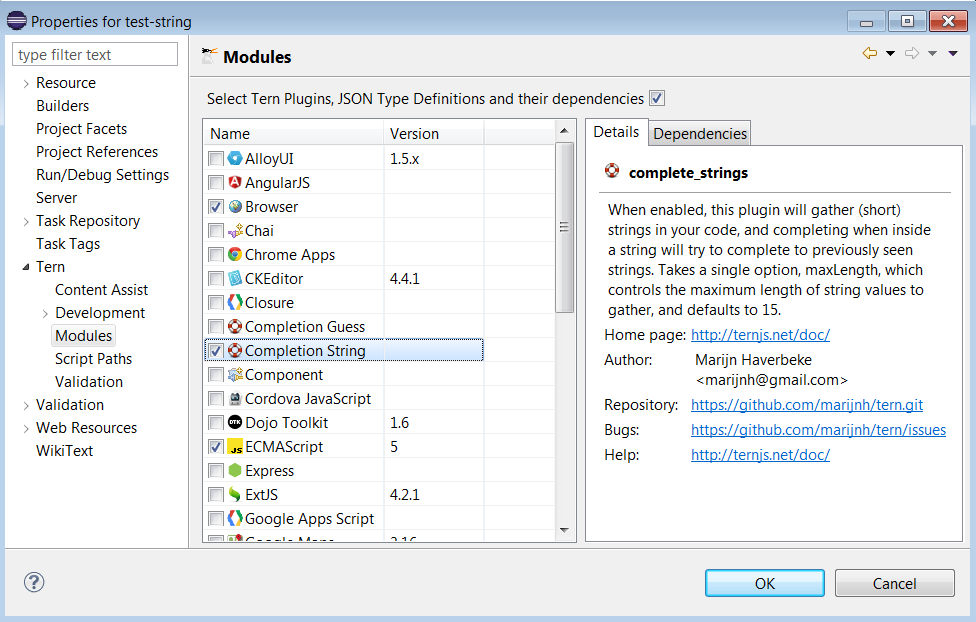Click the back navigation arrow icon
Image resolution: width=976 pixels, height=622 pixels.
click(870, 54)
